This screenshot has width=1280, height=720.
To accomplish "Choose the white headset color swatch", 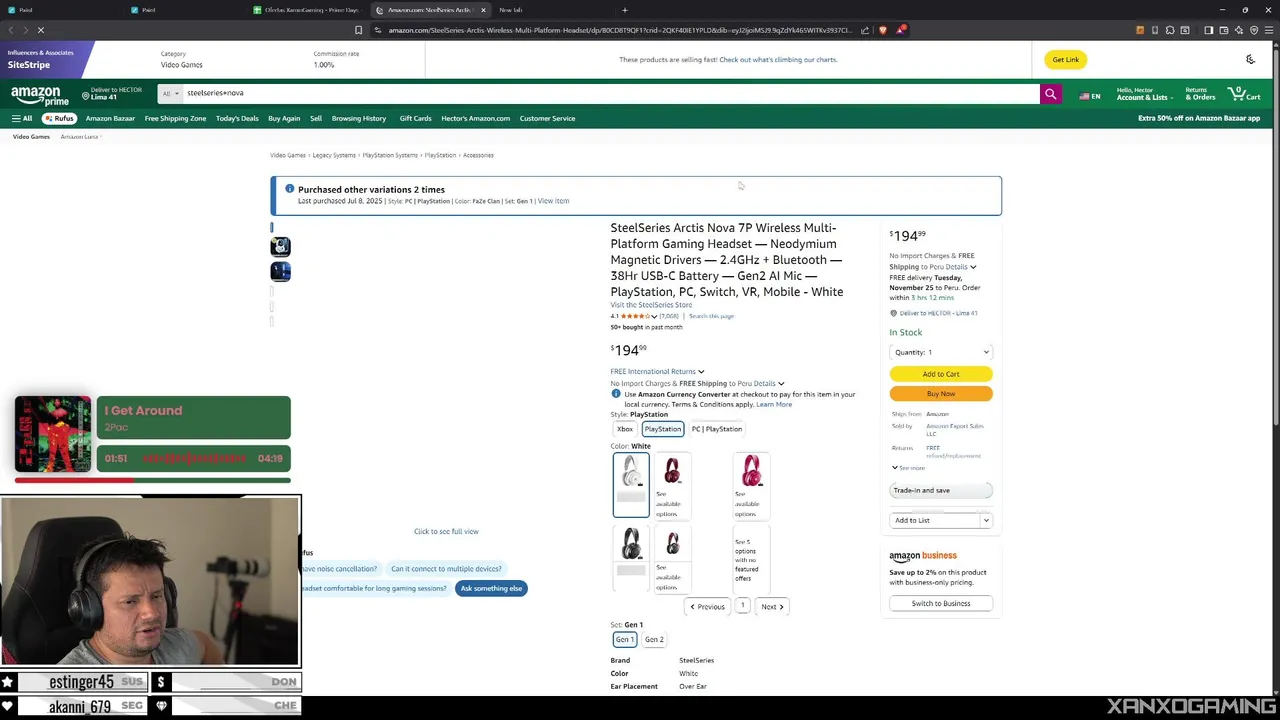I will [631, 485].
